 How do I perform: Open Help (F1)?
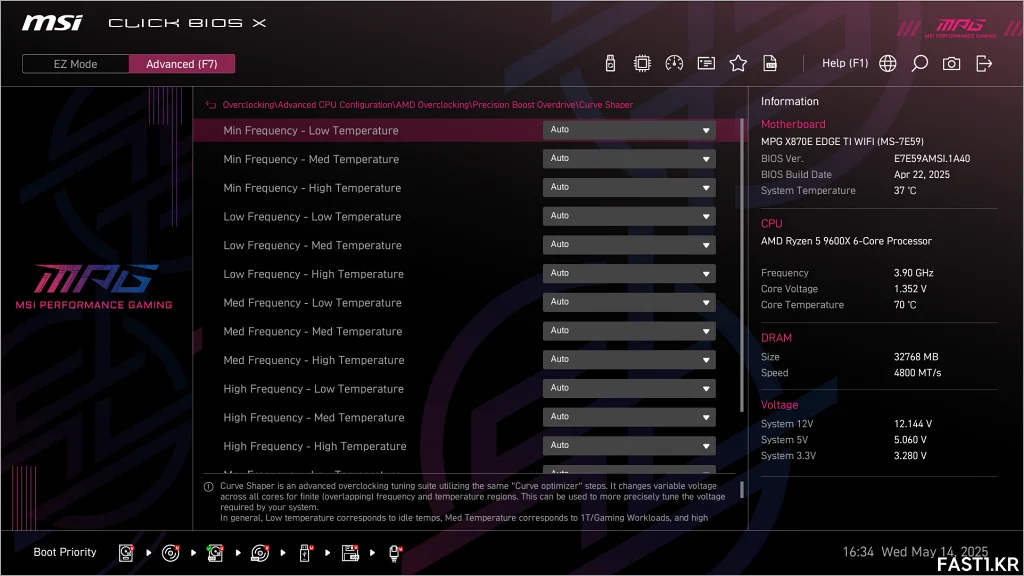tap(844, 63)
